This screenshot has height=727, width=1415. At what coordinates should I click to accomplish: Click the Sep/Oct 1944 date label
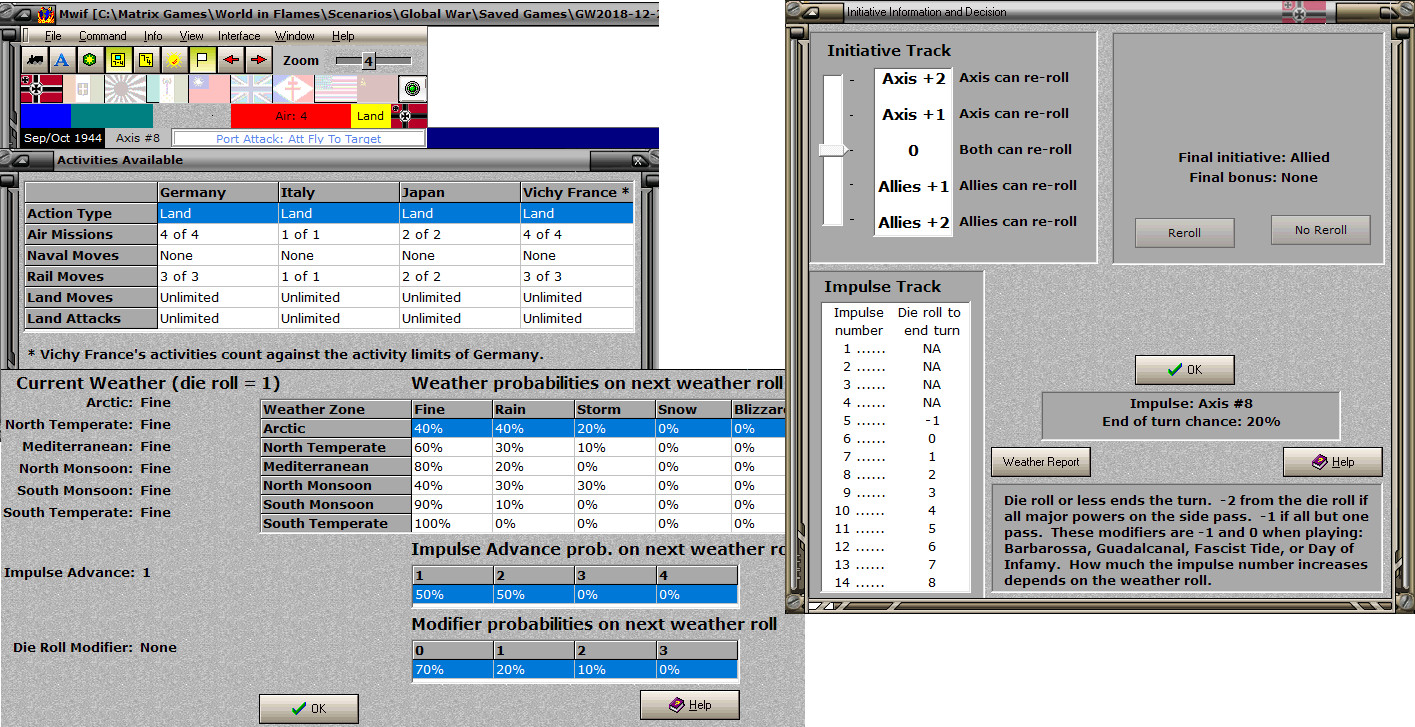[x=62, y=139]
